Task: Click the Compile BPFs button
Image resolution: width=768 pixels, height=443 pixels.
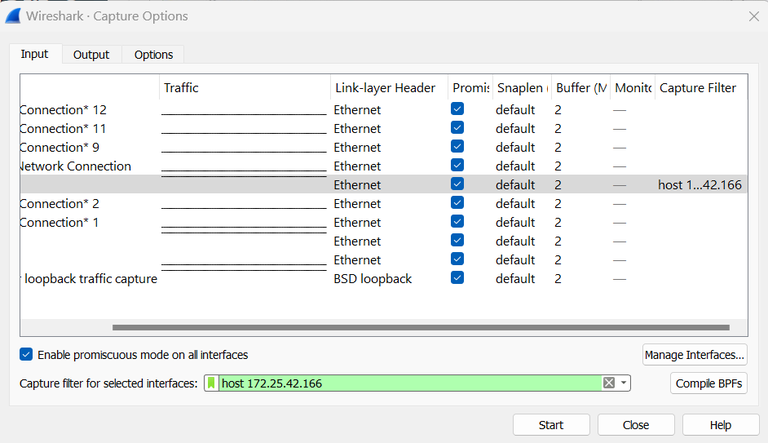Action: pyautogui.click(x=708, y=383)
